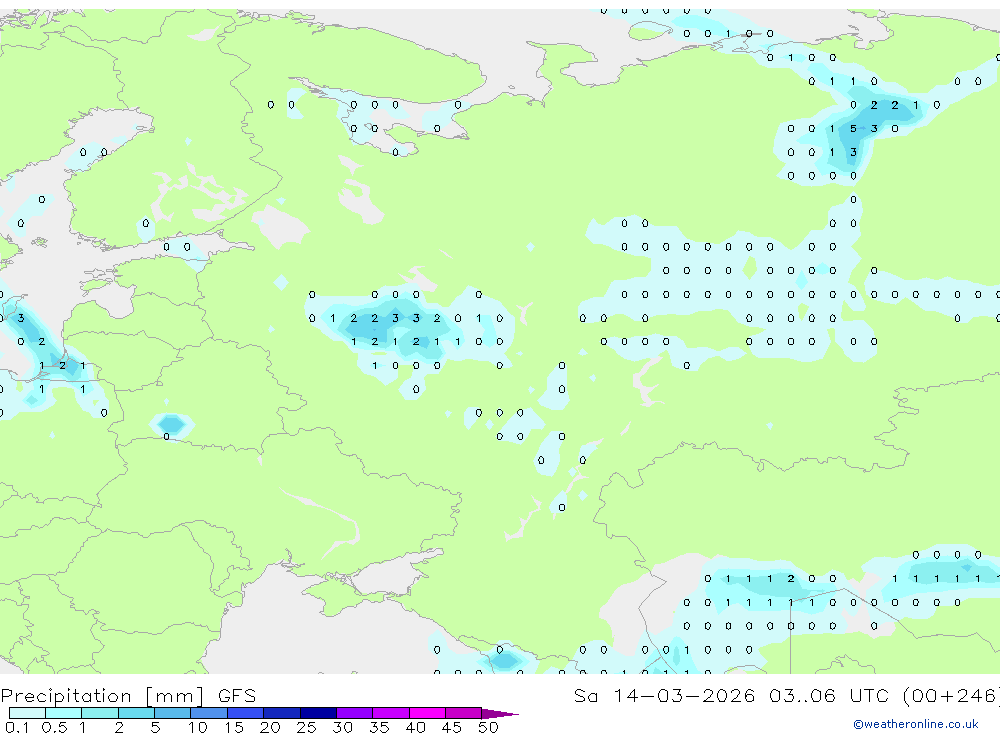The height and width of the screenshot is (733, 1000).
Task: Click the 45–50 mm legend swatch
Action: pyautogui.click(x=464, y=713)
